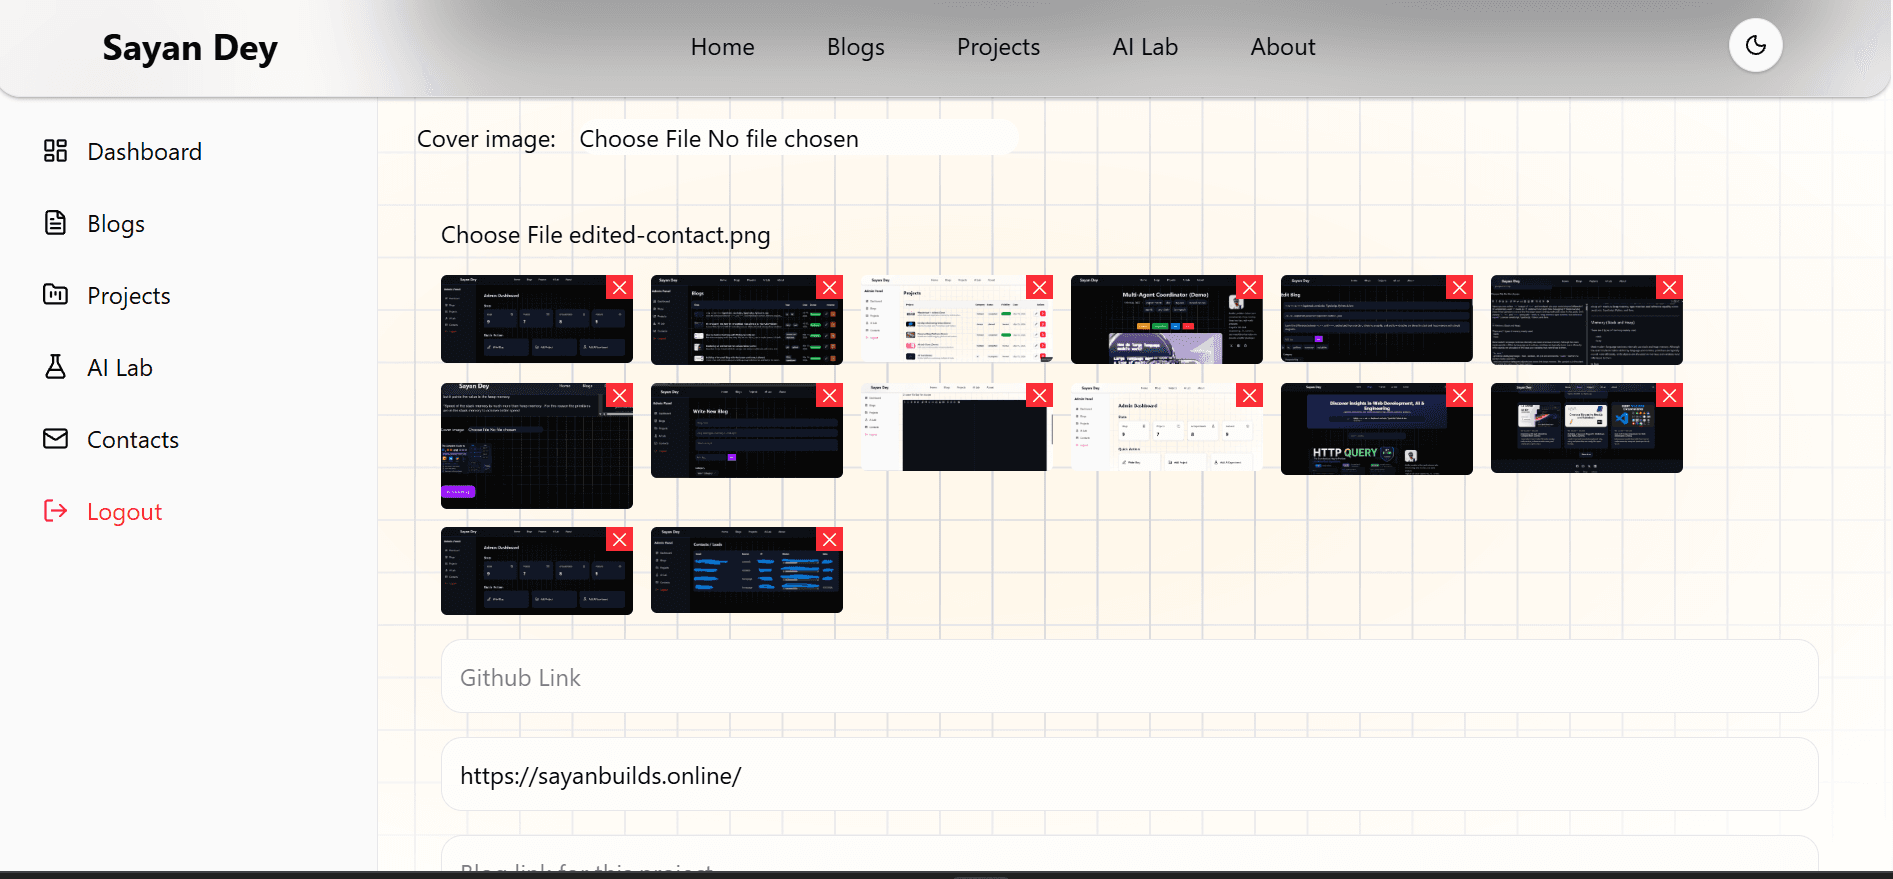
Task: Remove the Multi-Agent Coordinator screenshot
Action: pos(1250,288)
